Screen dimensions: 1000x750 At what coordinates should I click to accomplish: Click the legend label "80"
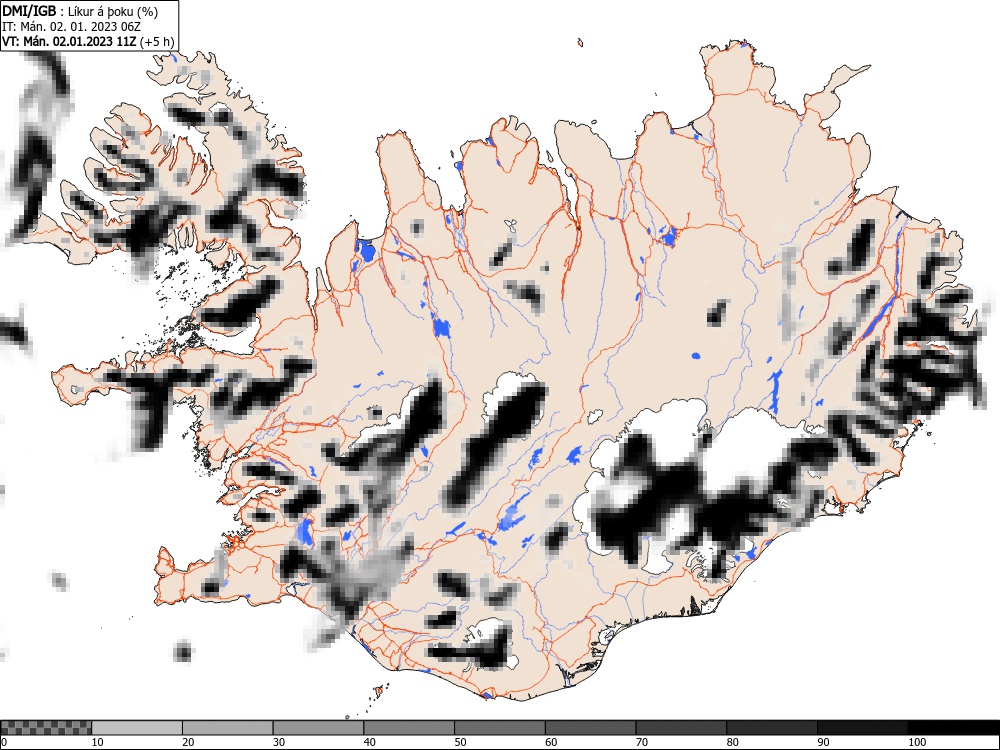tap(732, 742)
